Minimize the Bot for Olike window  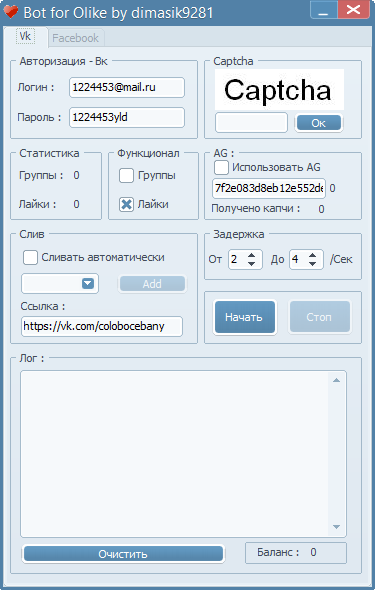(323, 10)
